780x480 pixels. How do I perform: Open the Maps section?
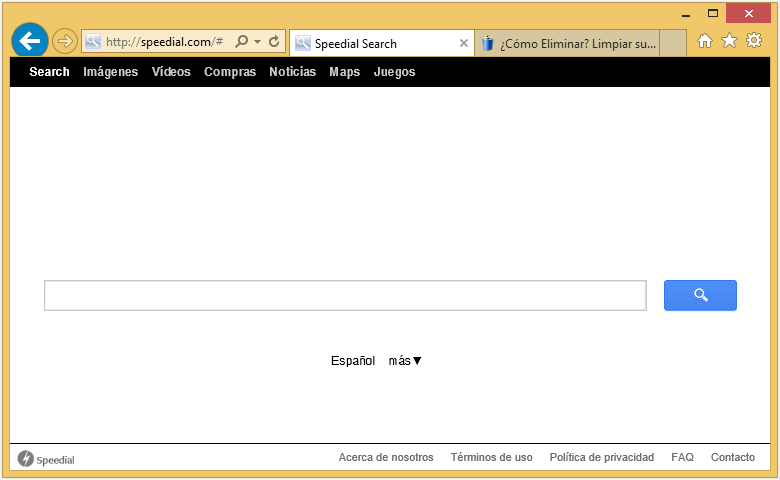(x=344, y=72)
